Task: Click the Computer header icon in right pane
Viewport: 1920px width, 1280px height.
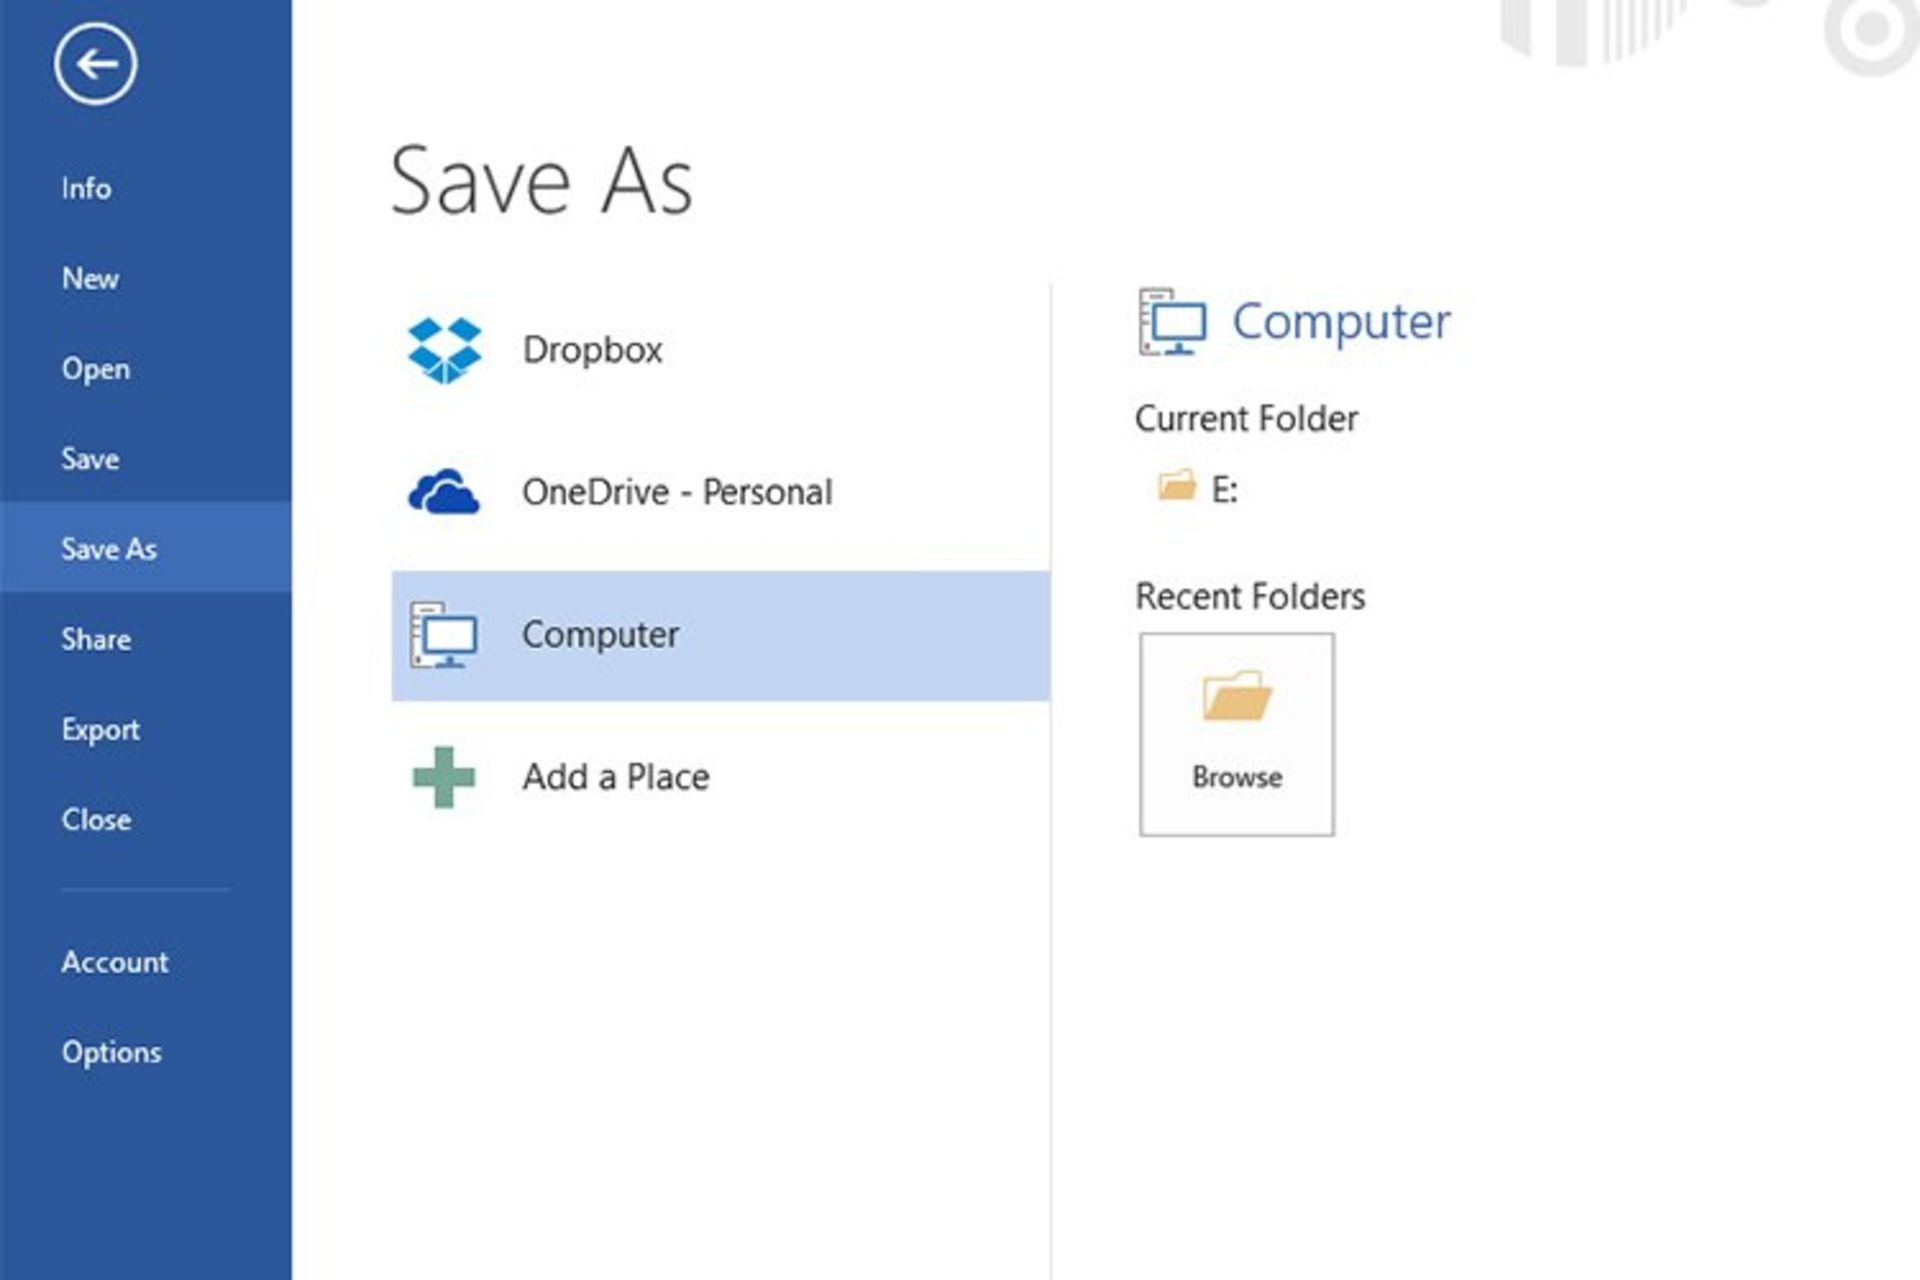Action: [1172, 322]
